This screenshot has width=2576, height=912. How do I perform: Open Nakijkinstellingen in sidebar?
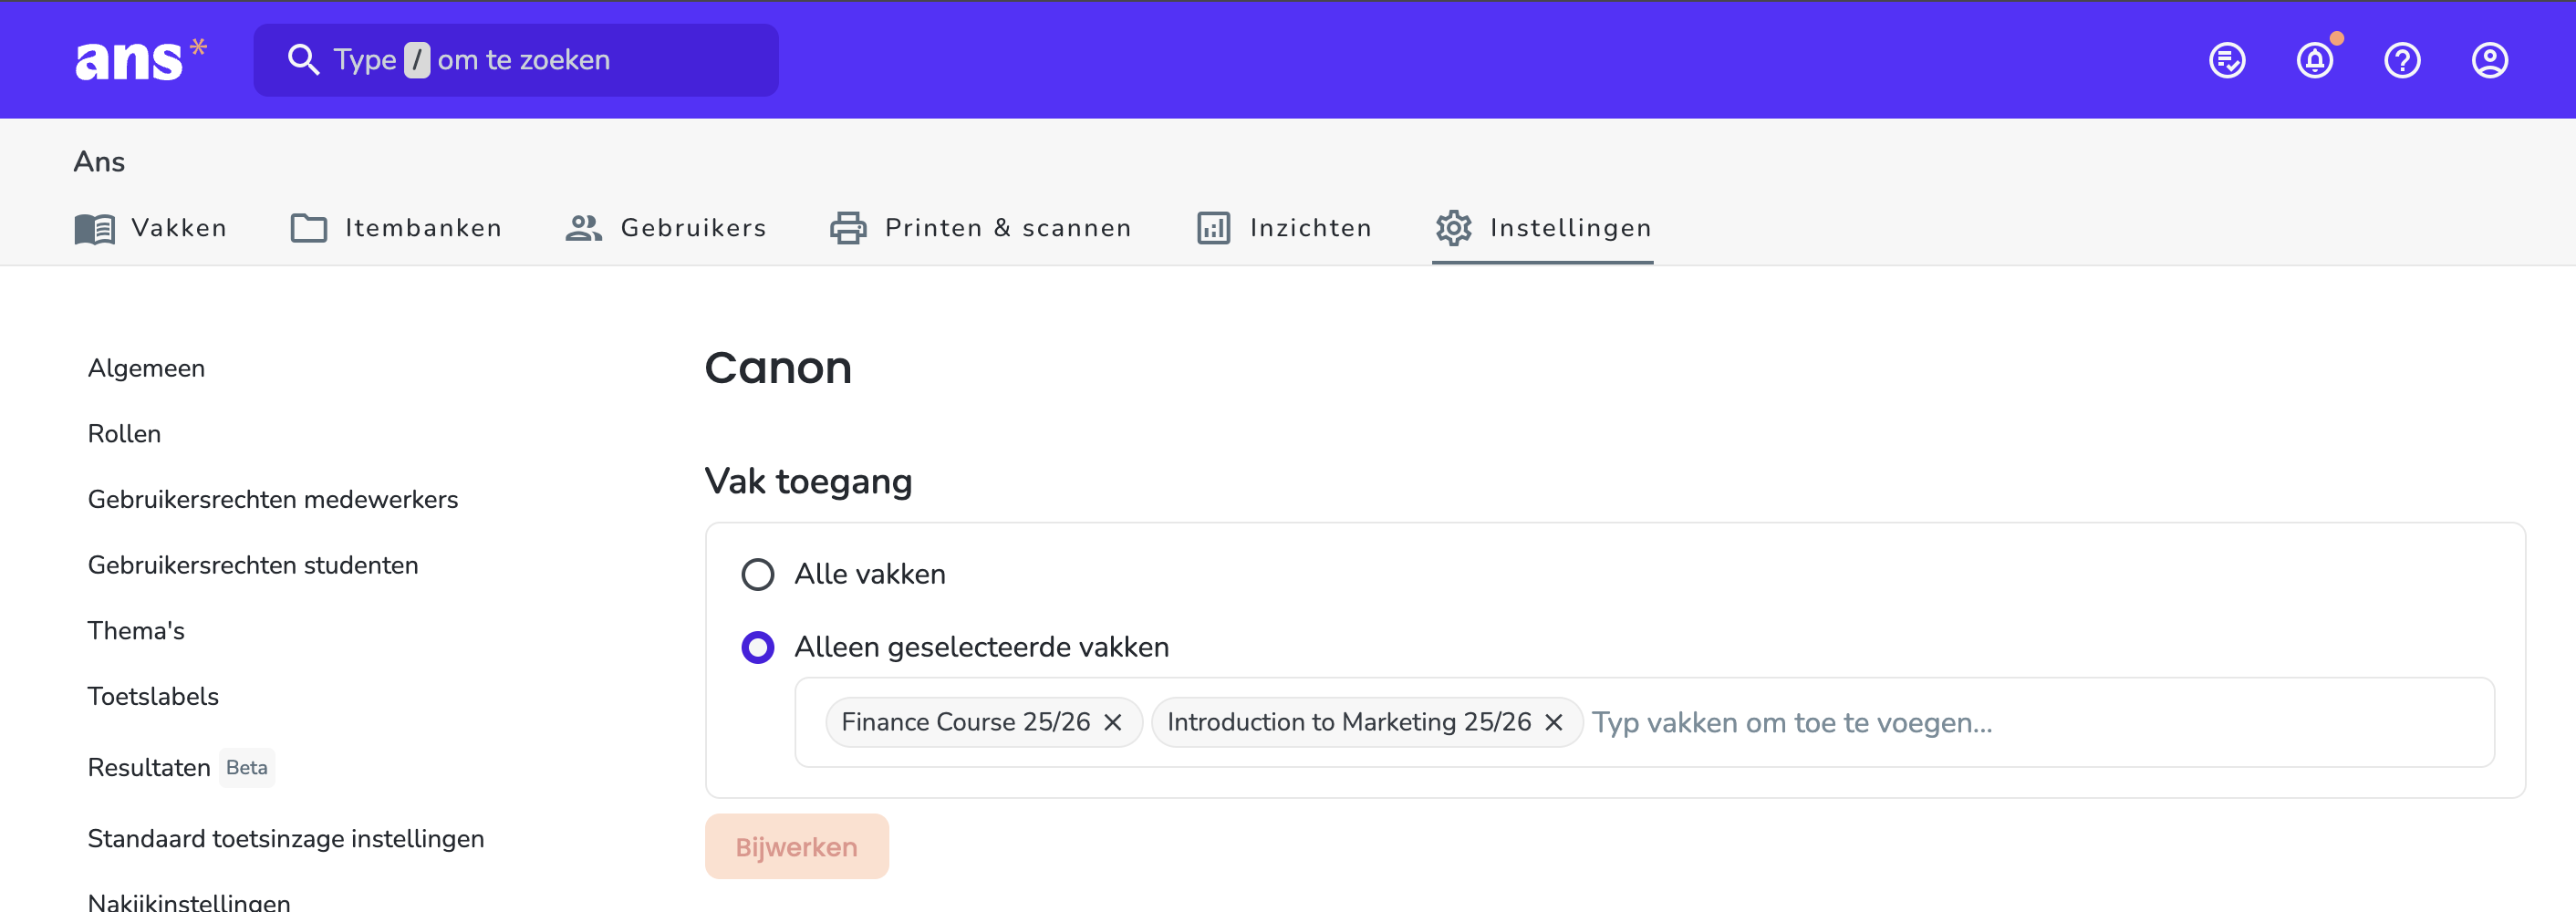[x=189, y=901]
